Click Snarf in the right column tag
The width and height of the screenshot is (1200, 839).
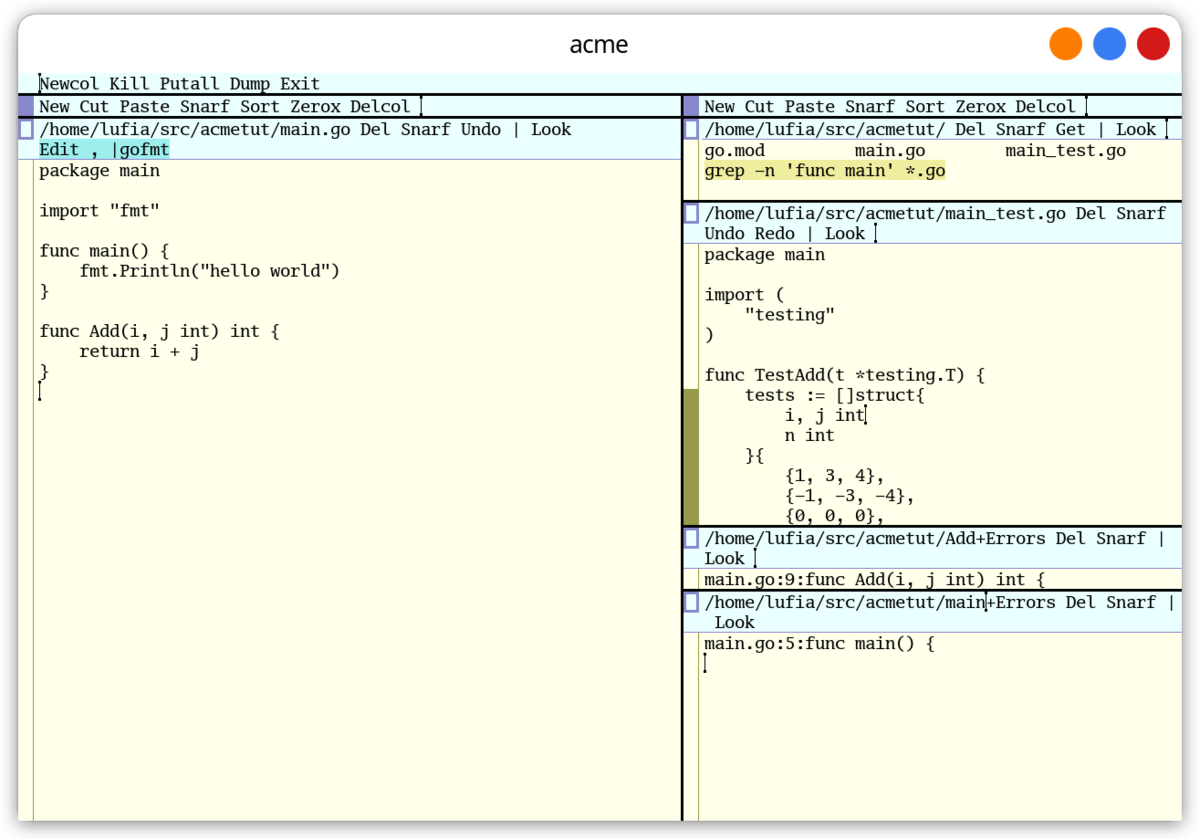tap(870, 106)
